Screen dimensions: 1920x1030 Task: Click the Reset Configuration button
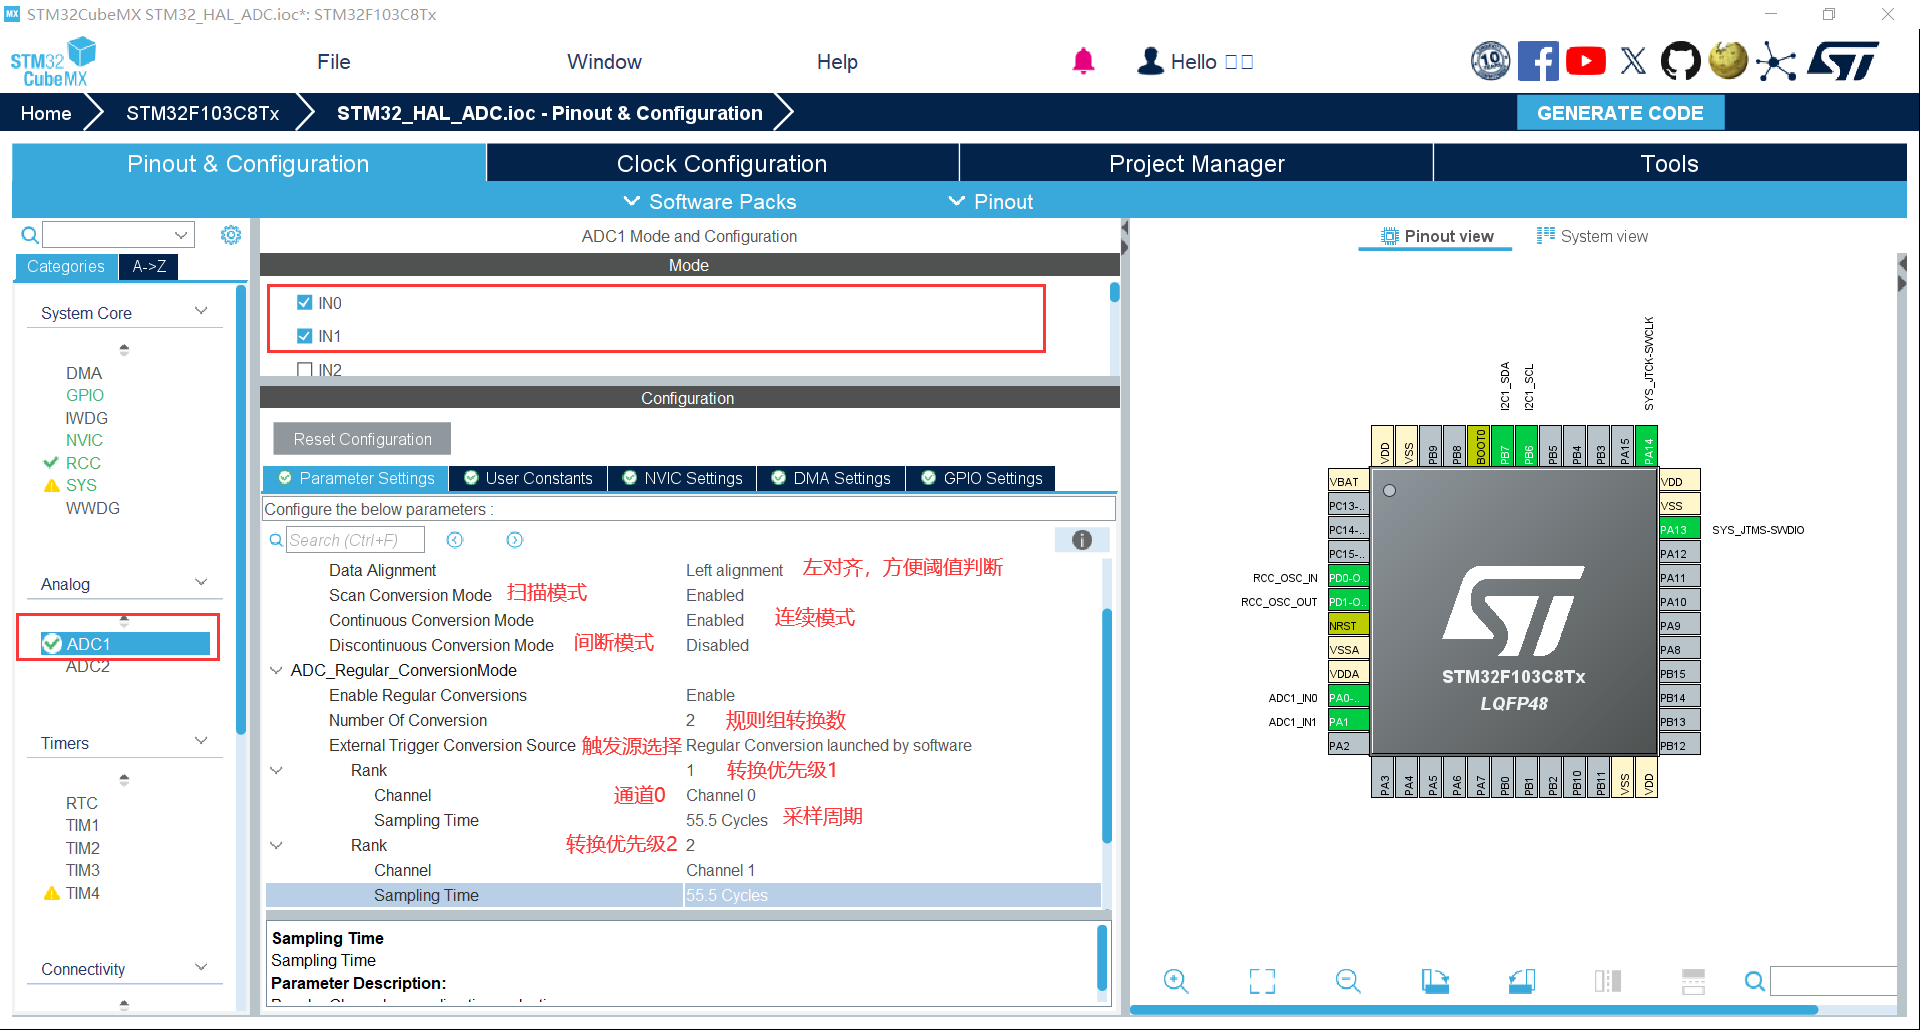pyautogui.click(x=362, y=439)
